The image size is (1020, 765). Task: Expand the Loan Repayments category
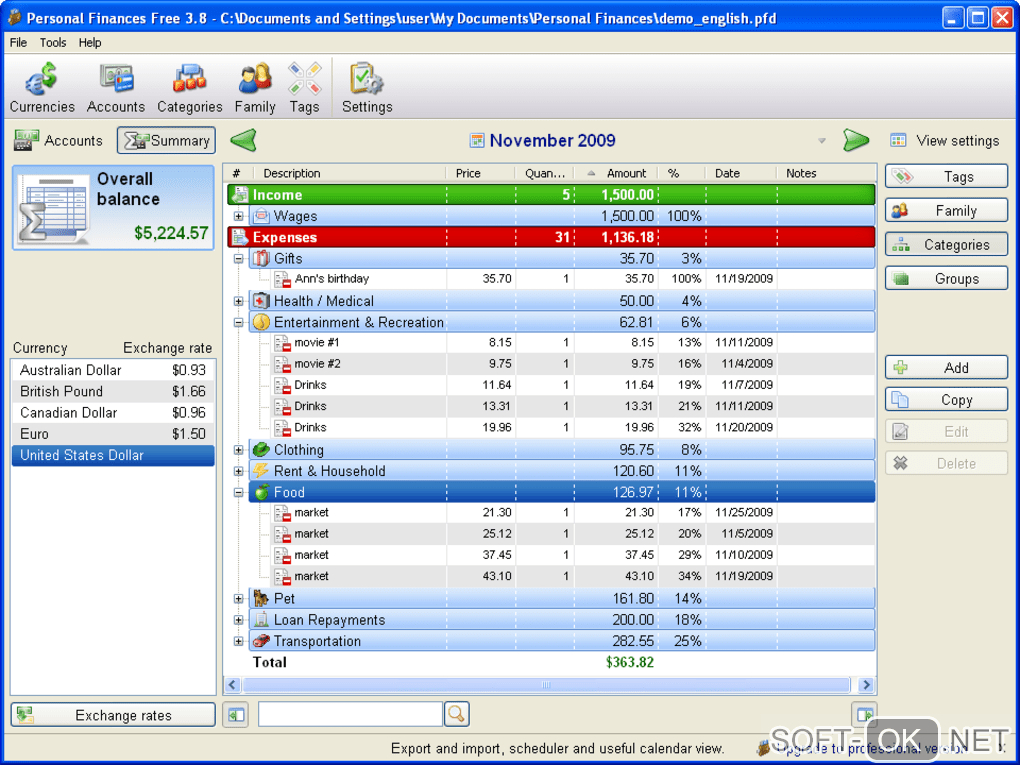pos(239,620)
